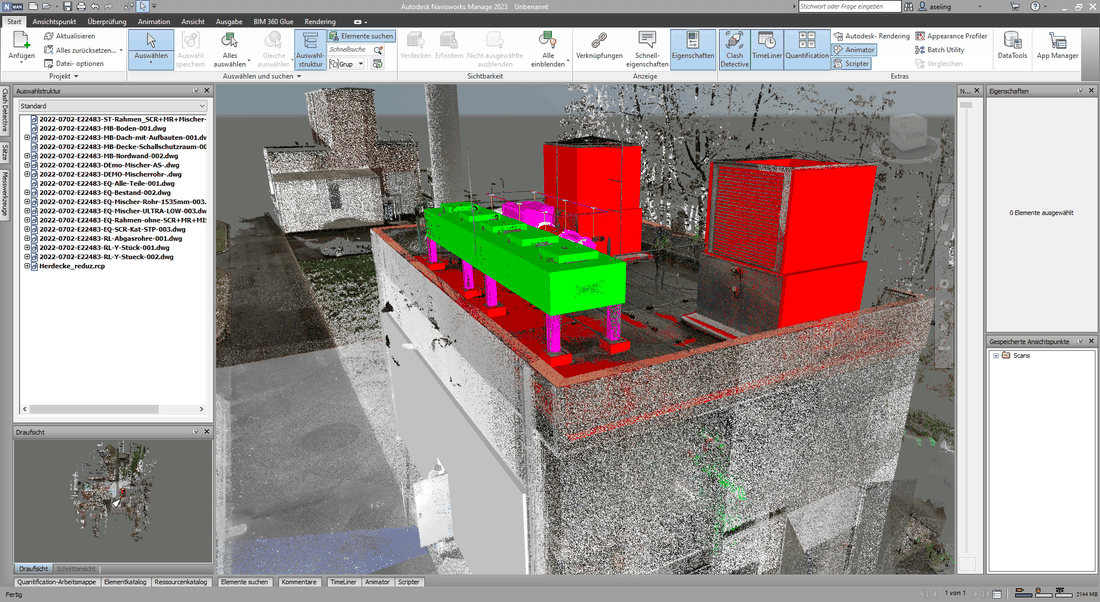Open the BIM 360 Glue tab

click(x=274, y=22)
